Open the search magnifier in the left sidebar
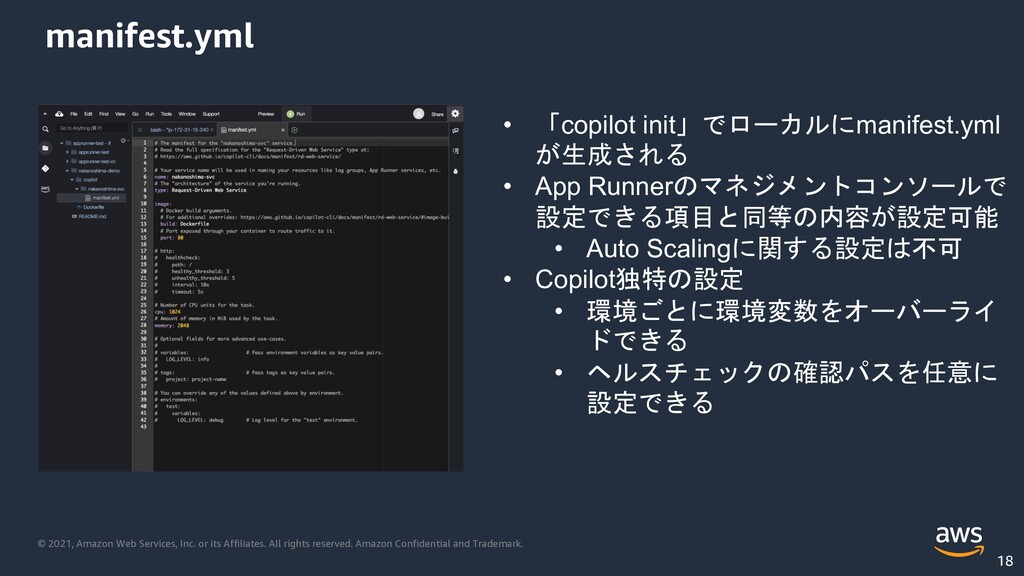The width and height of the screenshot is (1024, 576). tap(45, 129)
